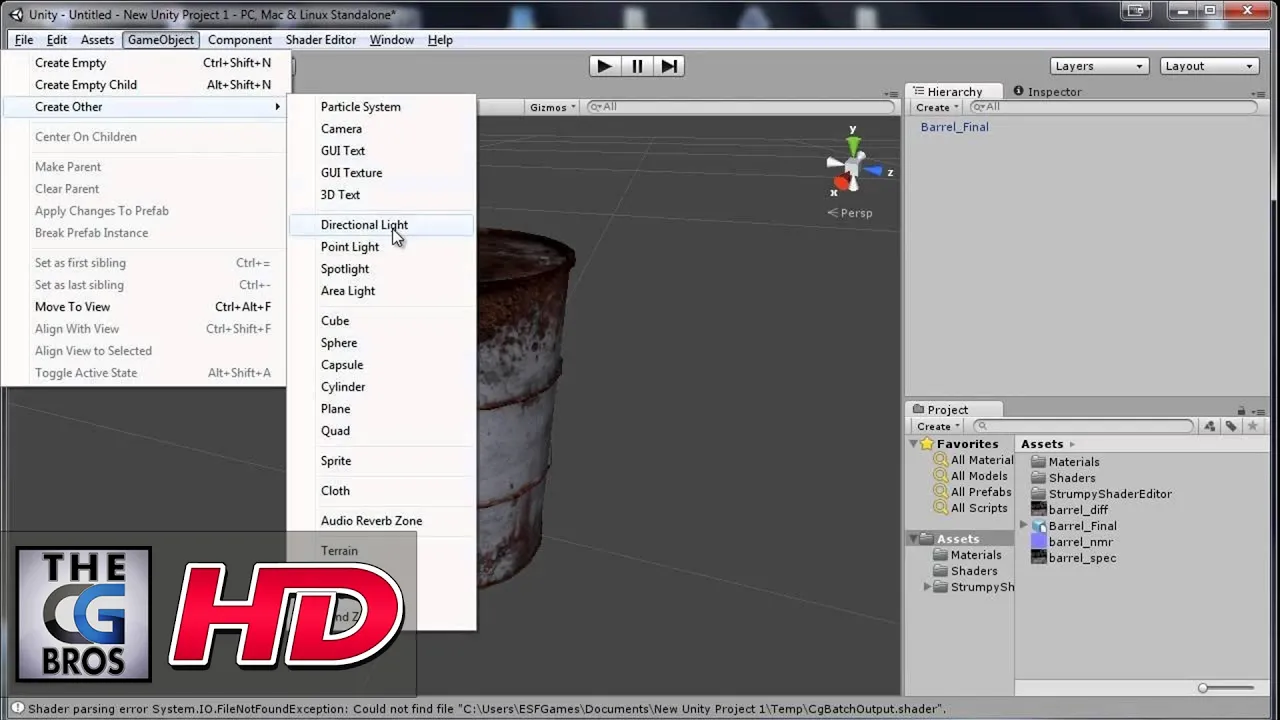Choose Create Empty from the GameObject menu
Viewport: 1280px width, 720px height.
point(147,63)
